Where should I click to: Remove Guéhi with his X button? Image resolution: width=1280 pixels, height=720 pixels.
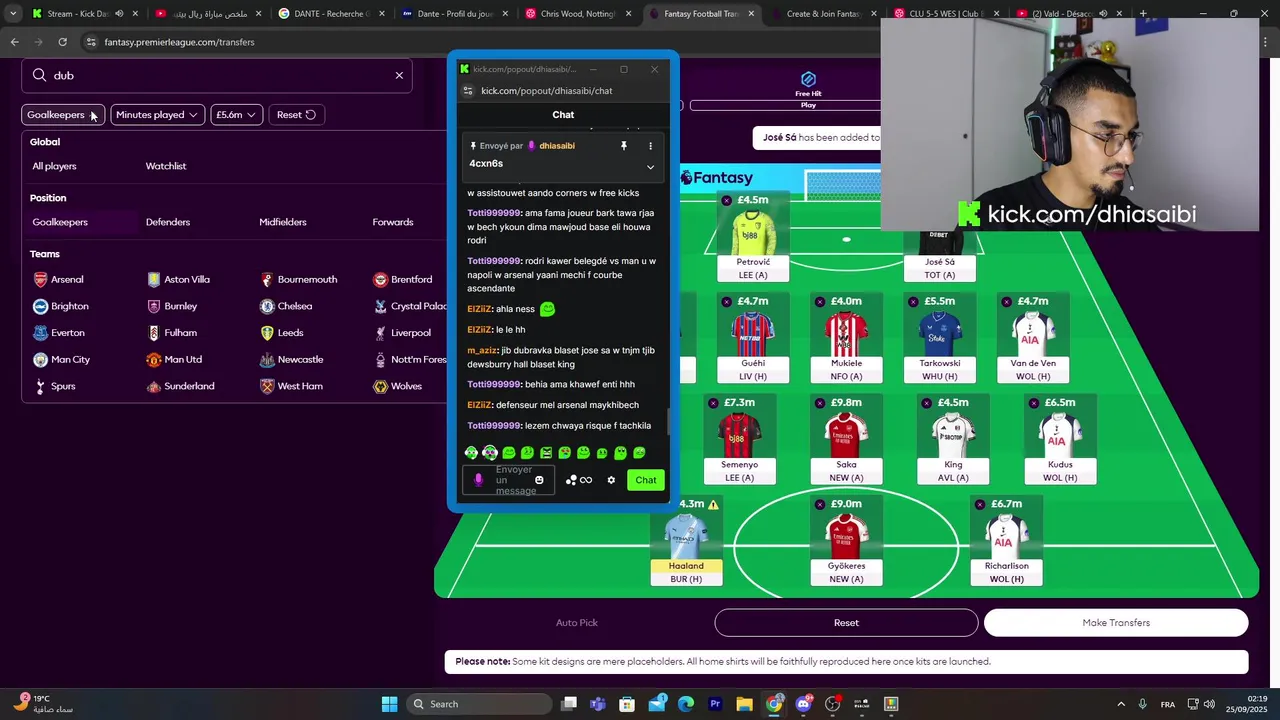pyautogui.click(x=726, y=302)
